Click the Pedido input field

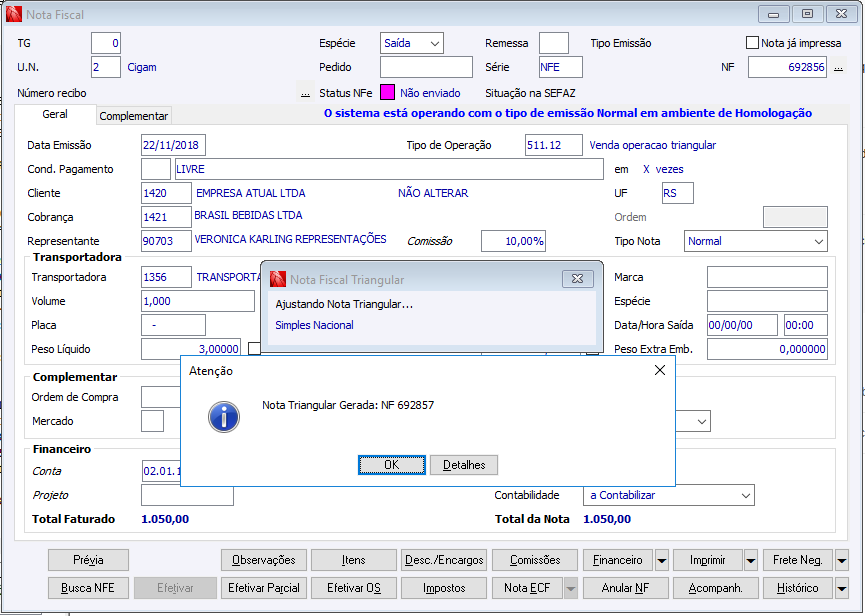pos(426,67)
